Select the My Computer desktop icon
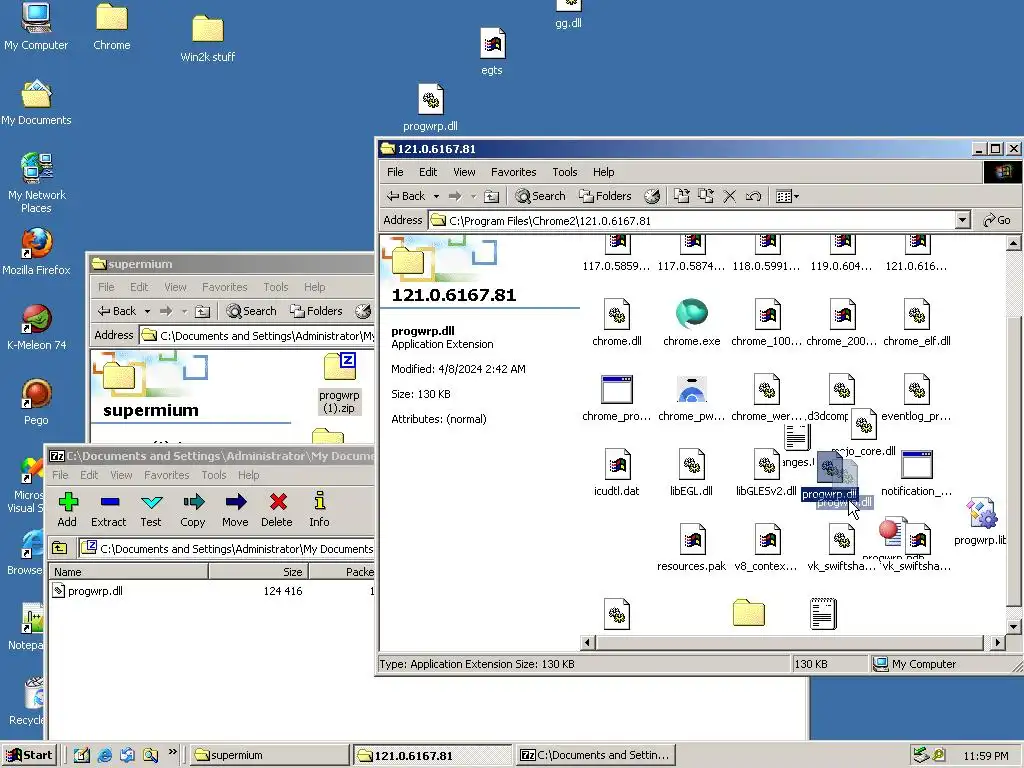The width and height of the screenshot is (1024, 768). point(36,27)
